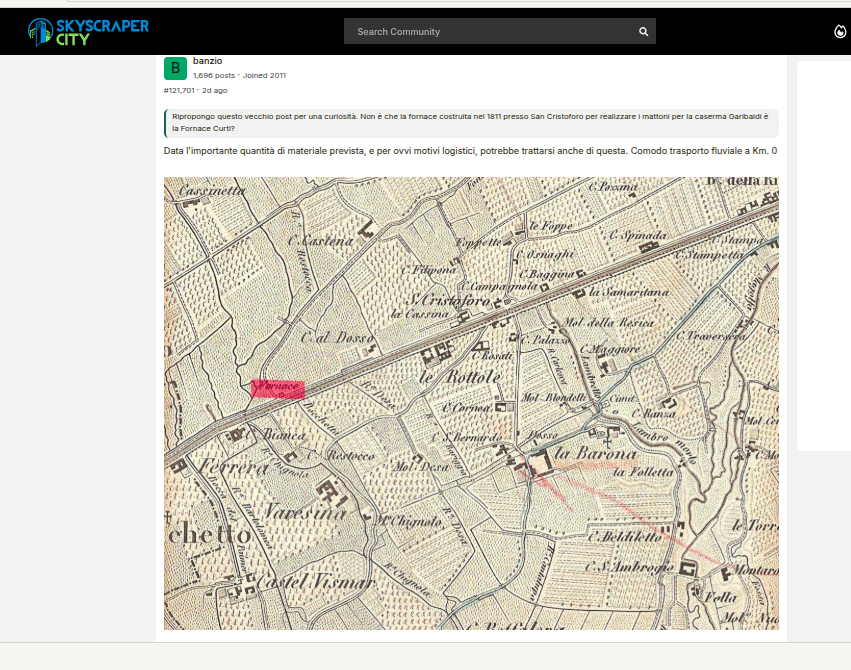Click 'Joined 2011' under username
This screenshot has height=670, width=851.
click(x=264, y=75)
